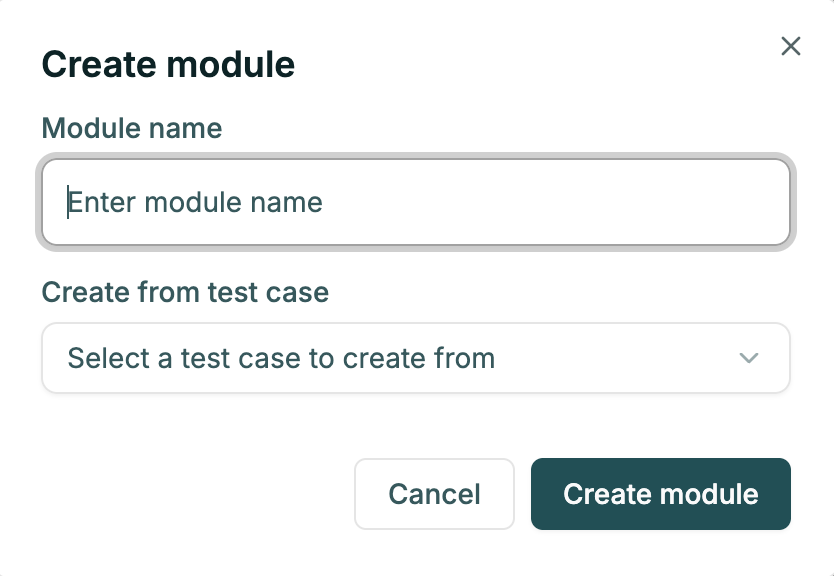Click the 'Create from test case' label text
This screenshot has width=834, height=576.
click(185, 292)
